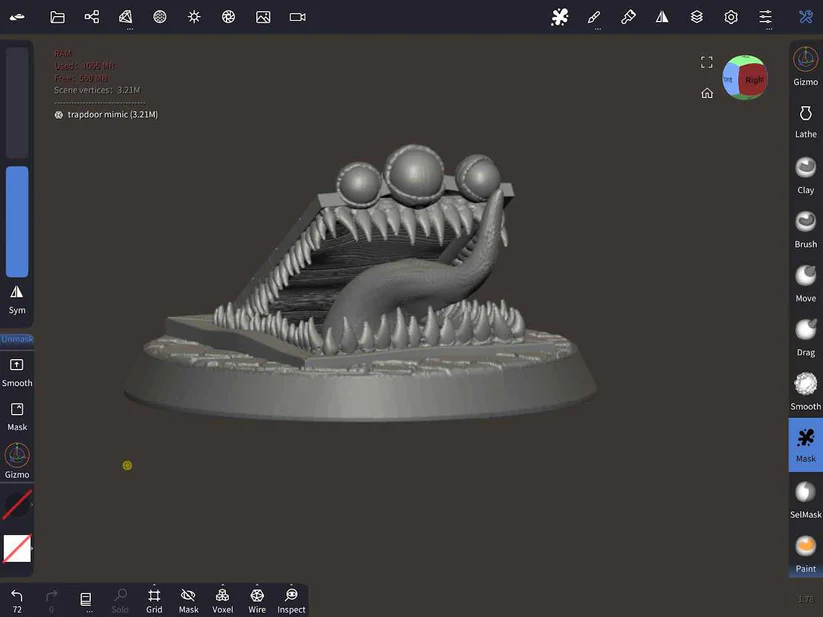The width and height of the screenshot is (823, 617).
Task: Open the Settings gear menu
Action: 731,17
